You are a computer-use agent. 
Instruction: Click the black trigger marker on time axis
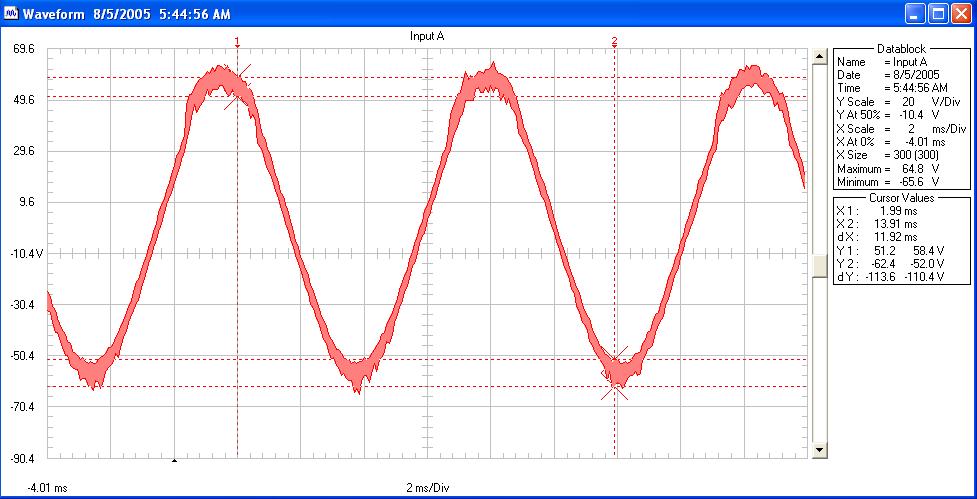coord(174,460)
